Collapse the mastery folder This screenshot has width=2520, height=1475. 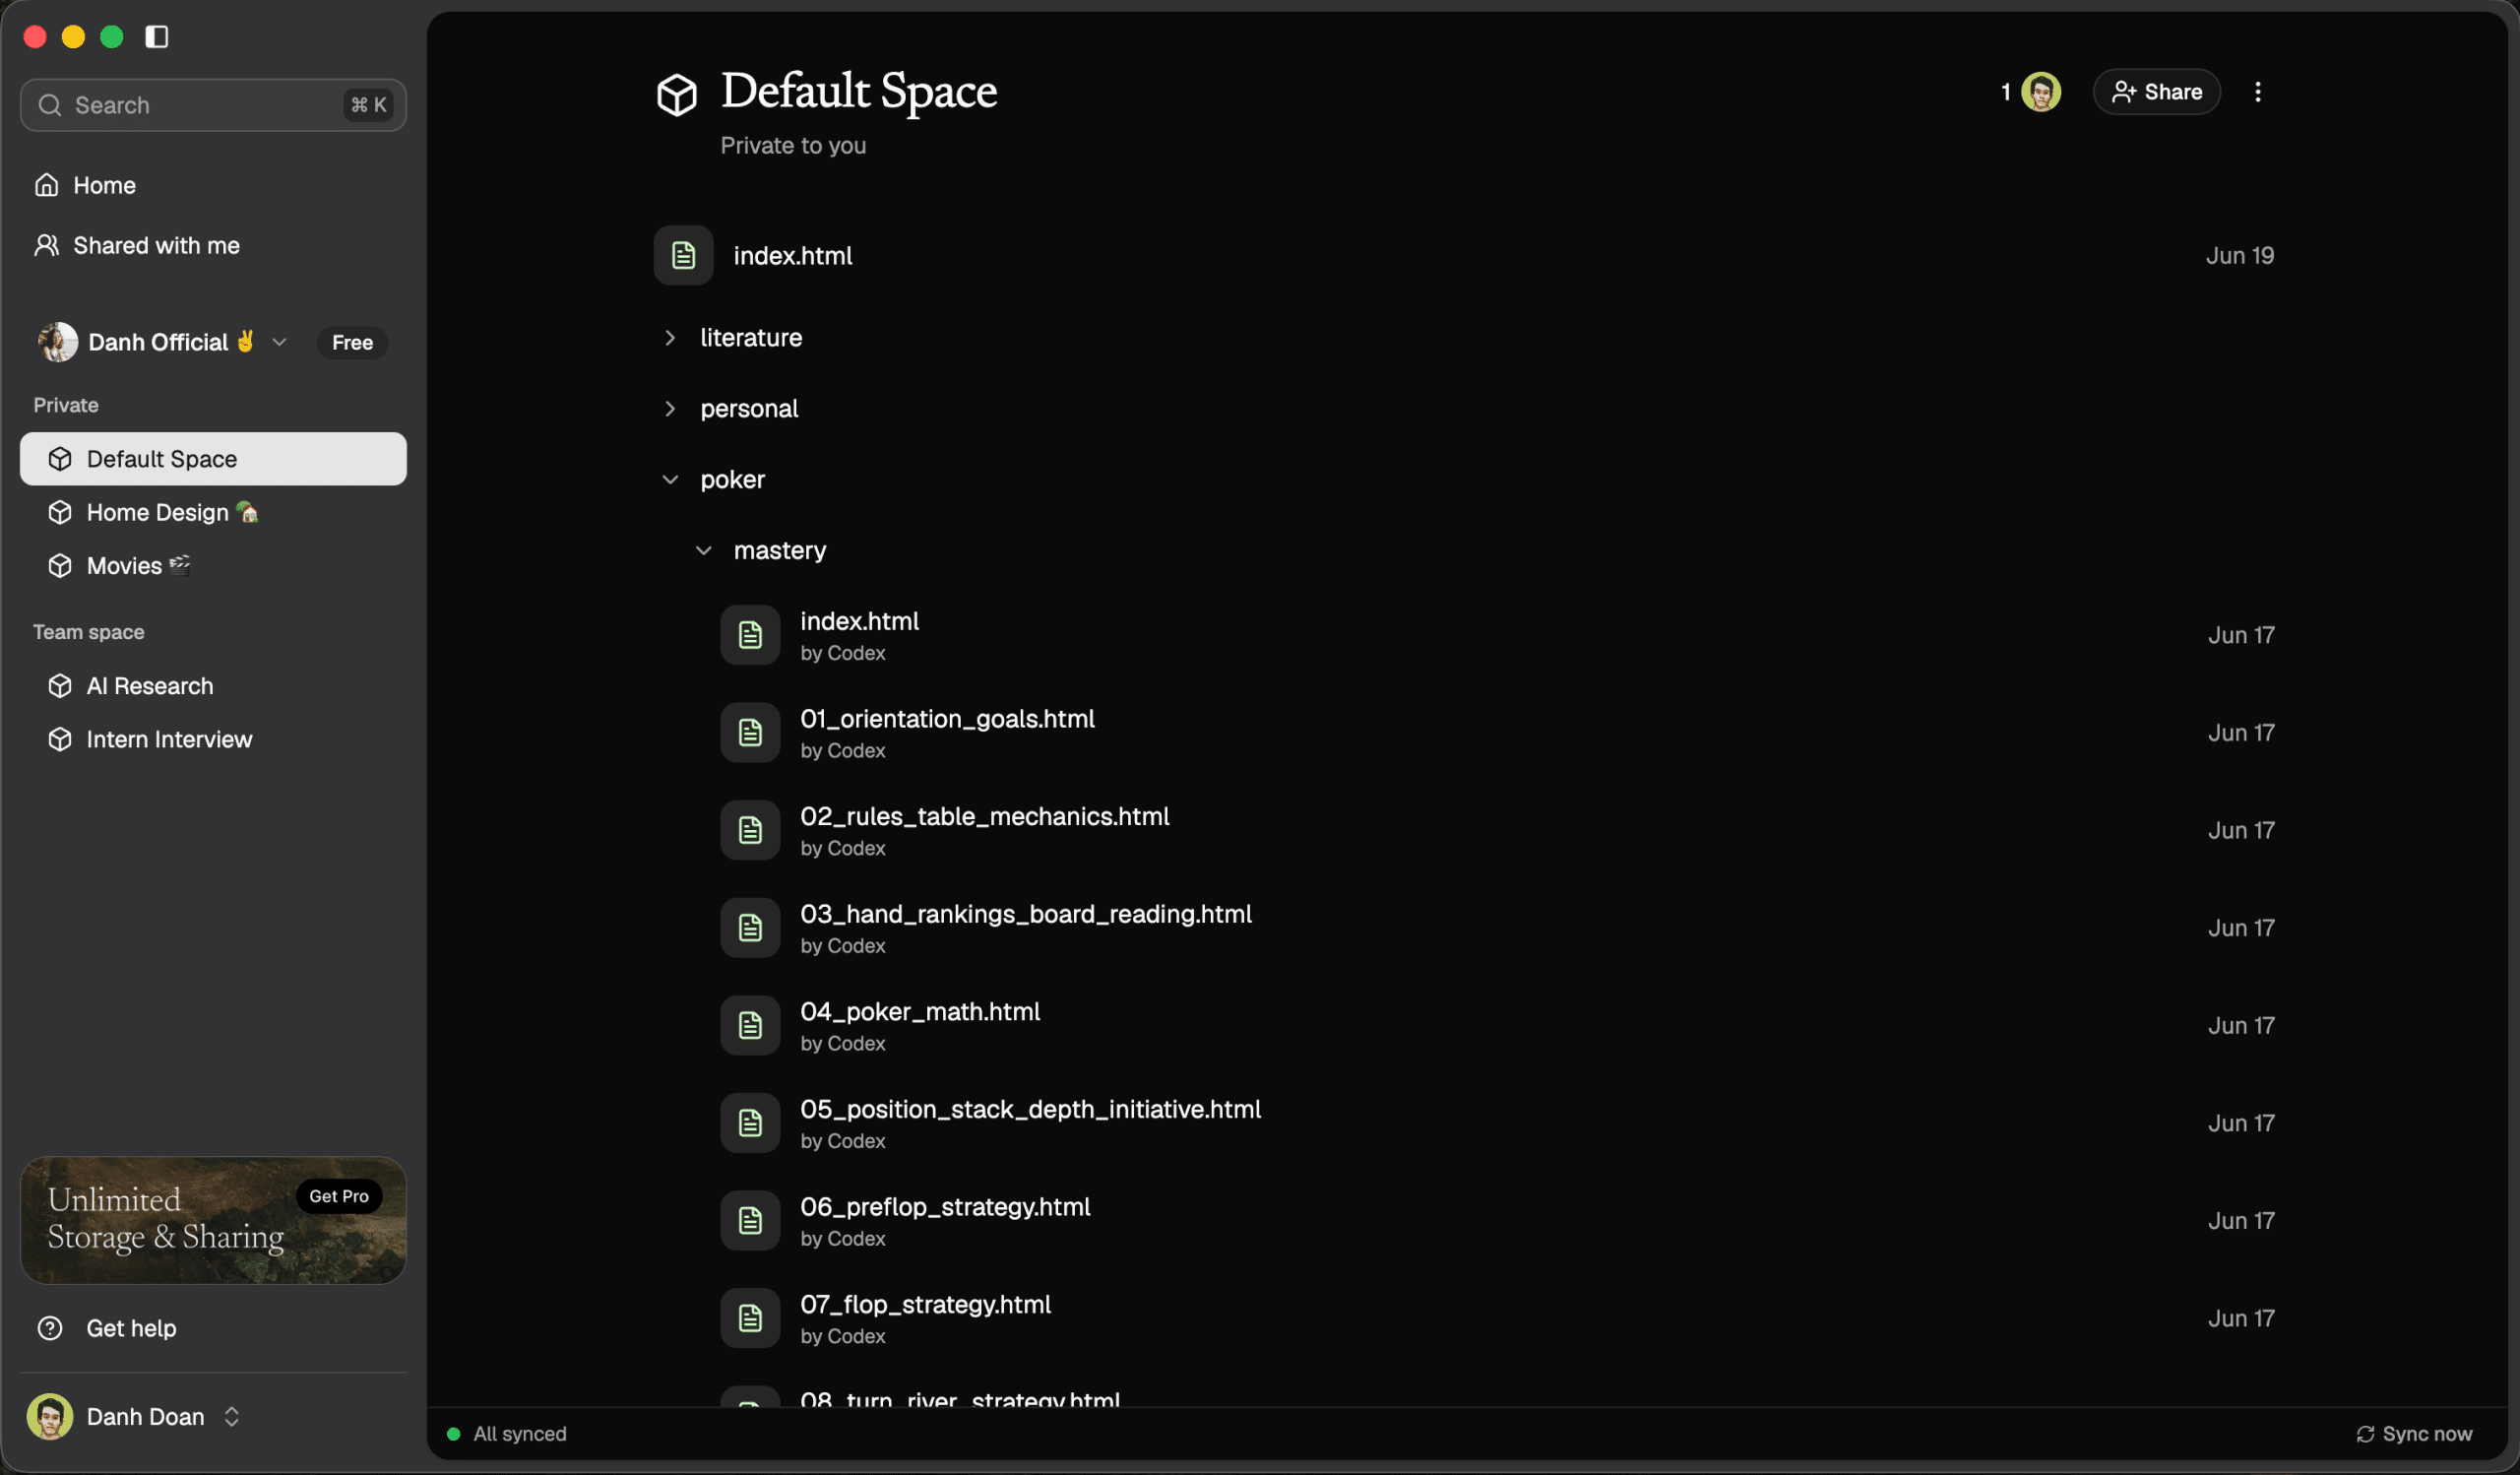pos(704,551)
